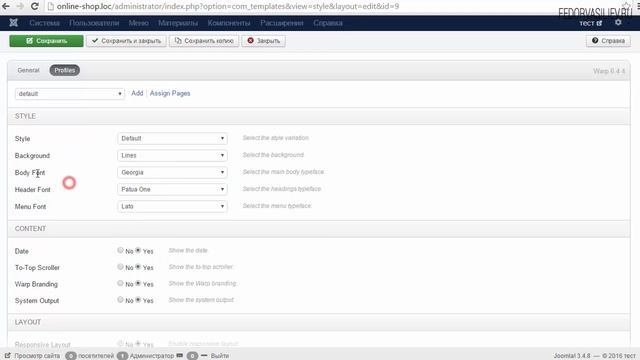The width and height of the screenshot is (640, 360).
Task: Select No for Date
Action: pyautogui.click(x=120, y=250)
